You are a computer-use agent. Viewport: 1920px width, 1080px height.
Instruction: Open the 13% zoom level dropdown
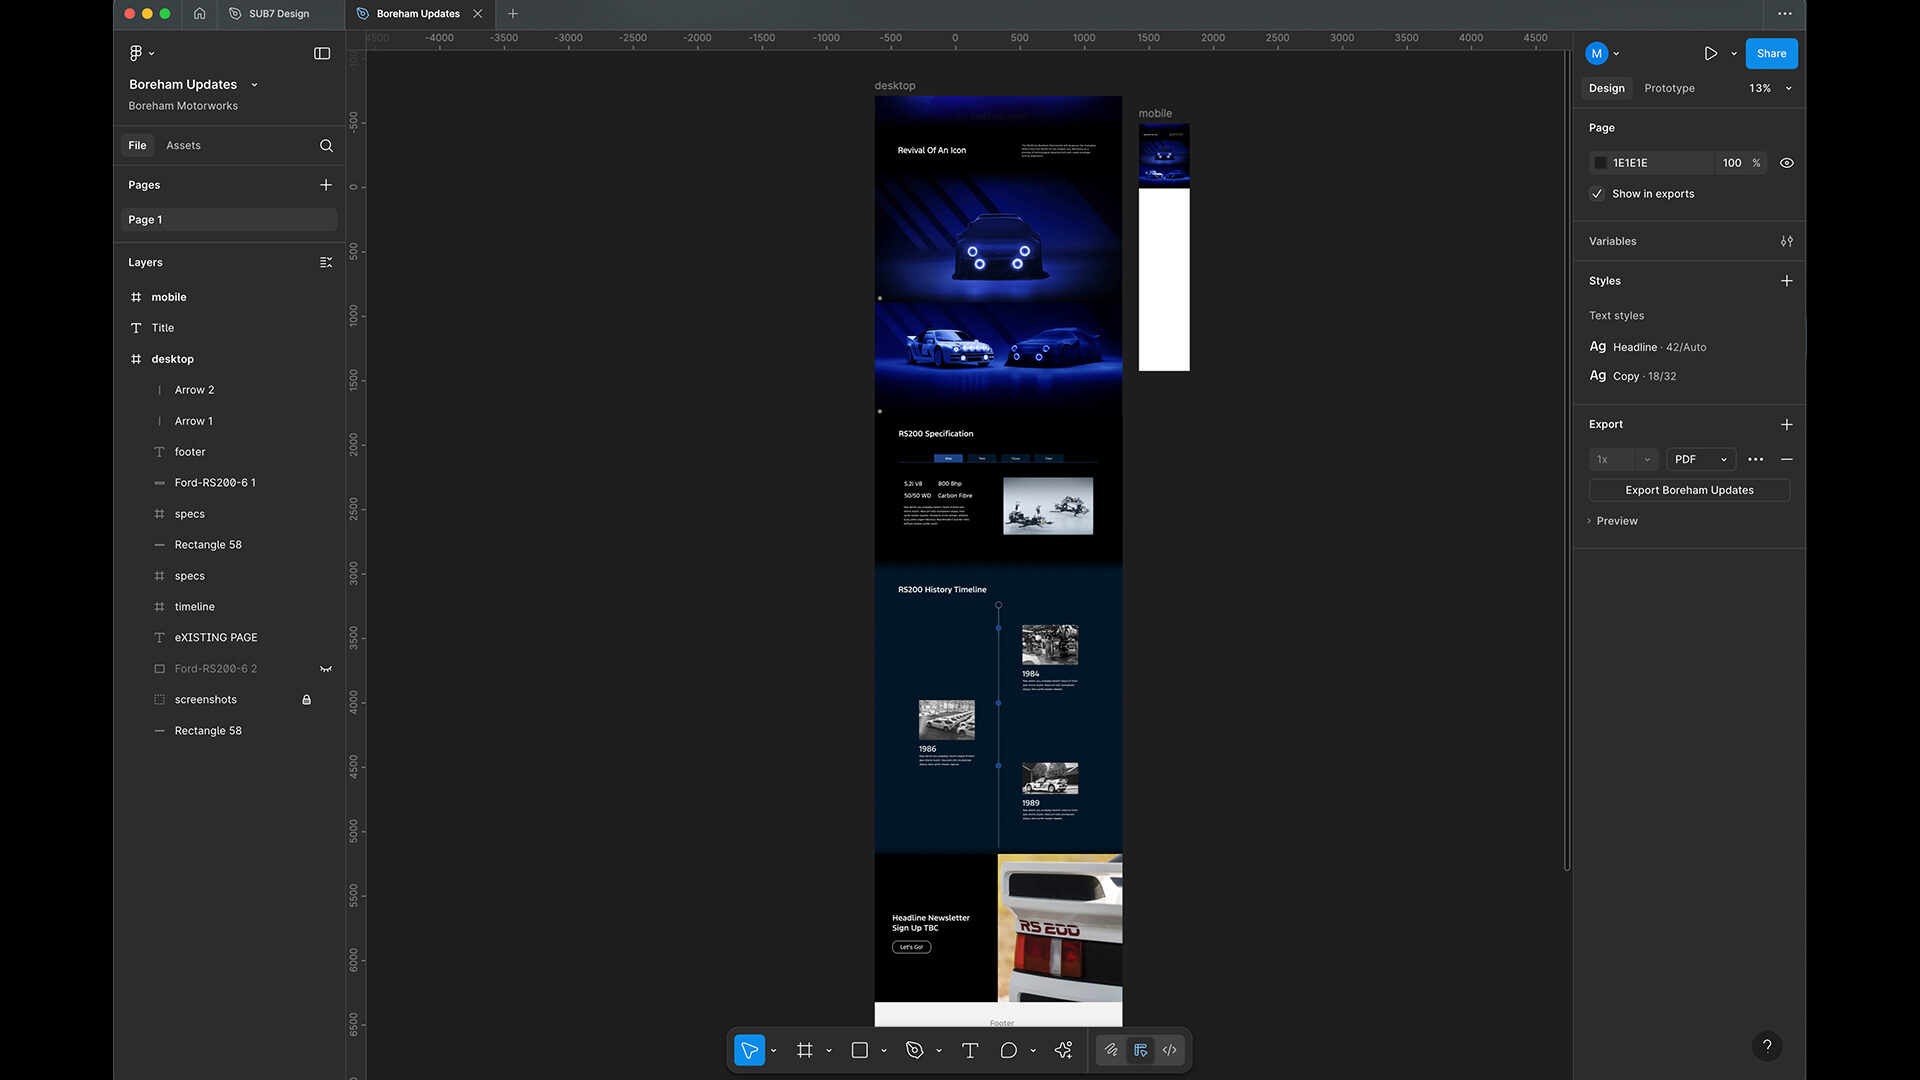(1770, 88)
